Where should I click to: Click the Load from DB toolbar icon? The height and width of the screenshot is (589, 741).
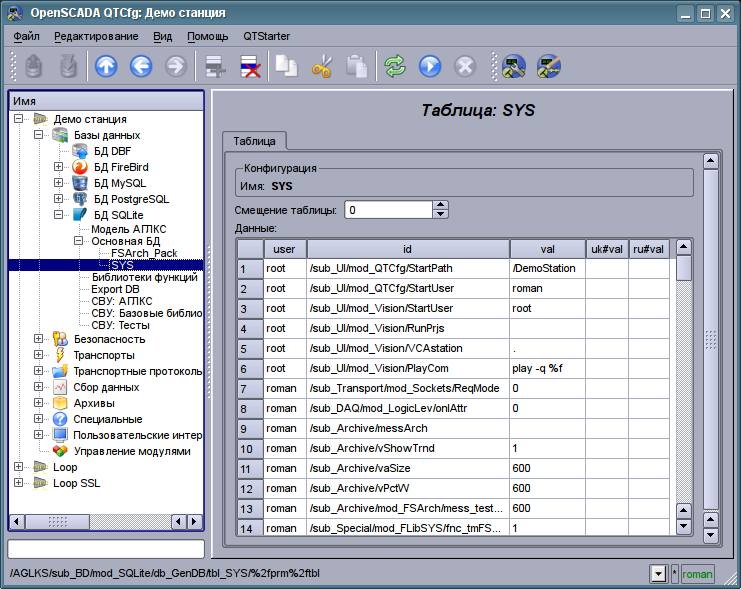(x=33, y=66)
